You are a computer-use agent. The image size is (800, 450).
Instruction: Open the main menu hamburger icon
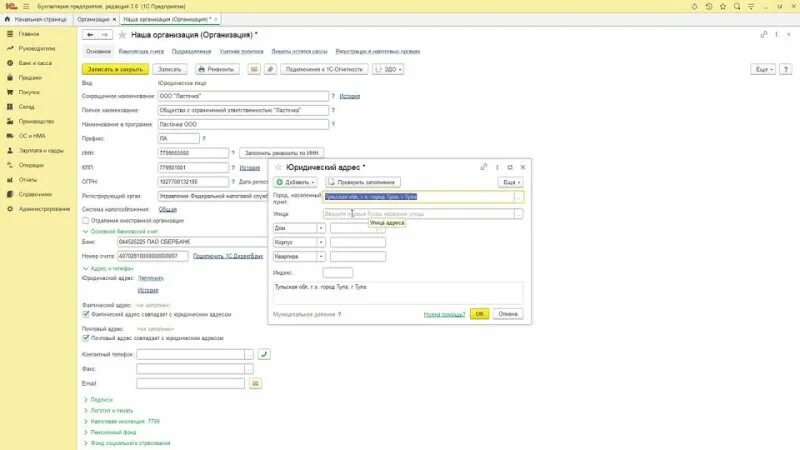click(x=26, y=6)
